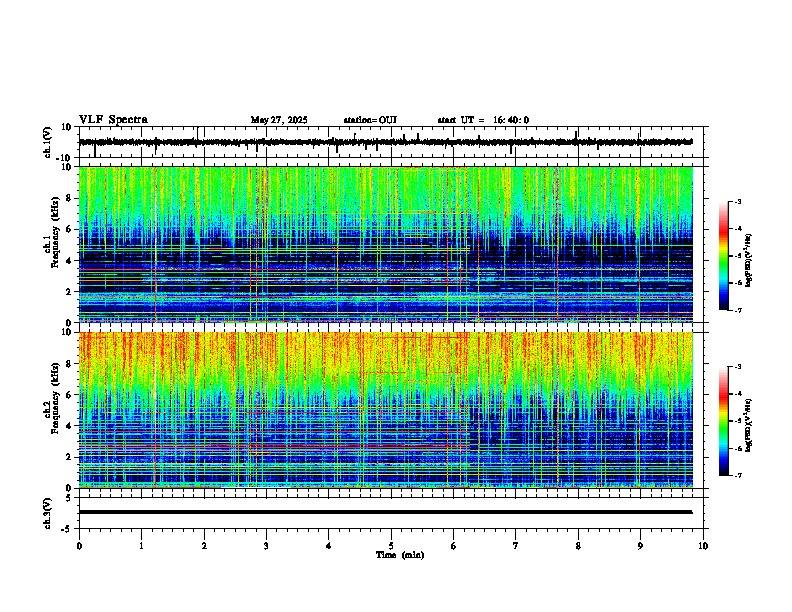
Task: Click the "Time (min)" axis title
Action: pyautogui.click(x=400, y=555)
